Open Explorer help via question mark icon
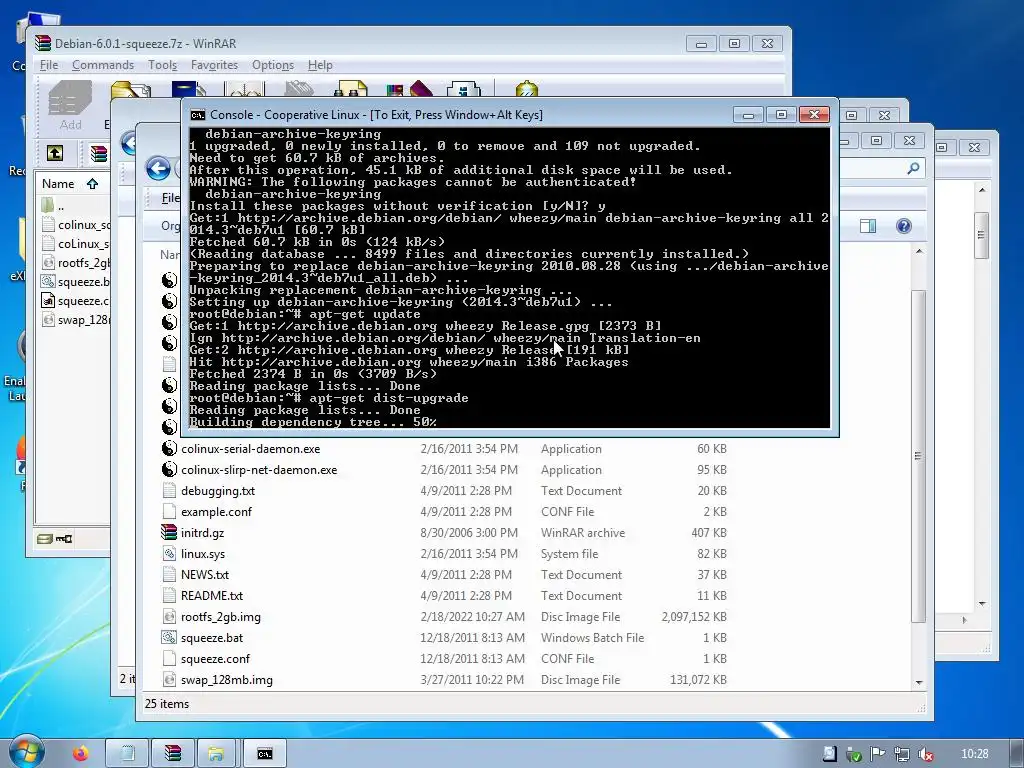This screenshot has height=768, width=1024. click(x=904, y=226)
